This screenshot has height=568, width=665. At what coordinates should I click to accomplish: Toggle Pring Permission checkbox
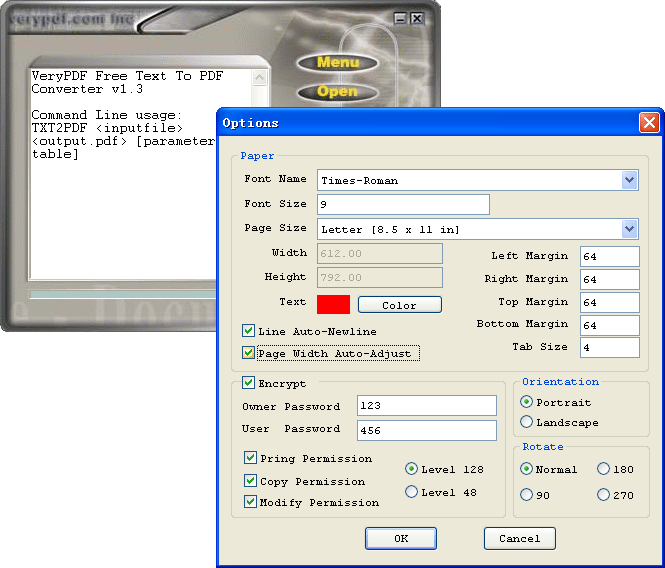click(x=250, y=458)
